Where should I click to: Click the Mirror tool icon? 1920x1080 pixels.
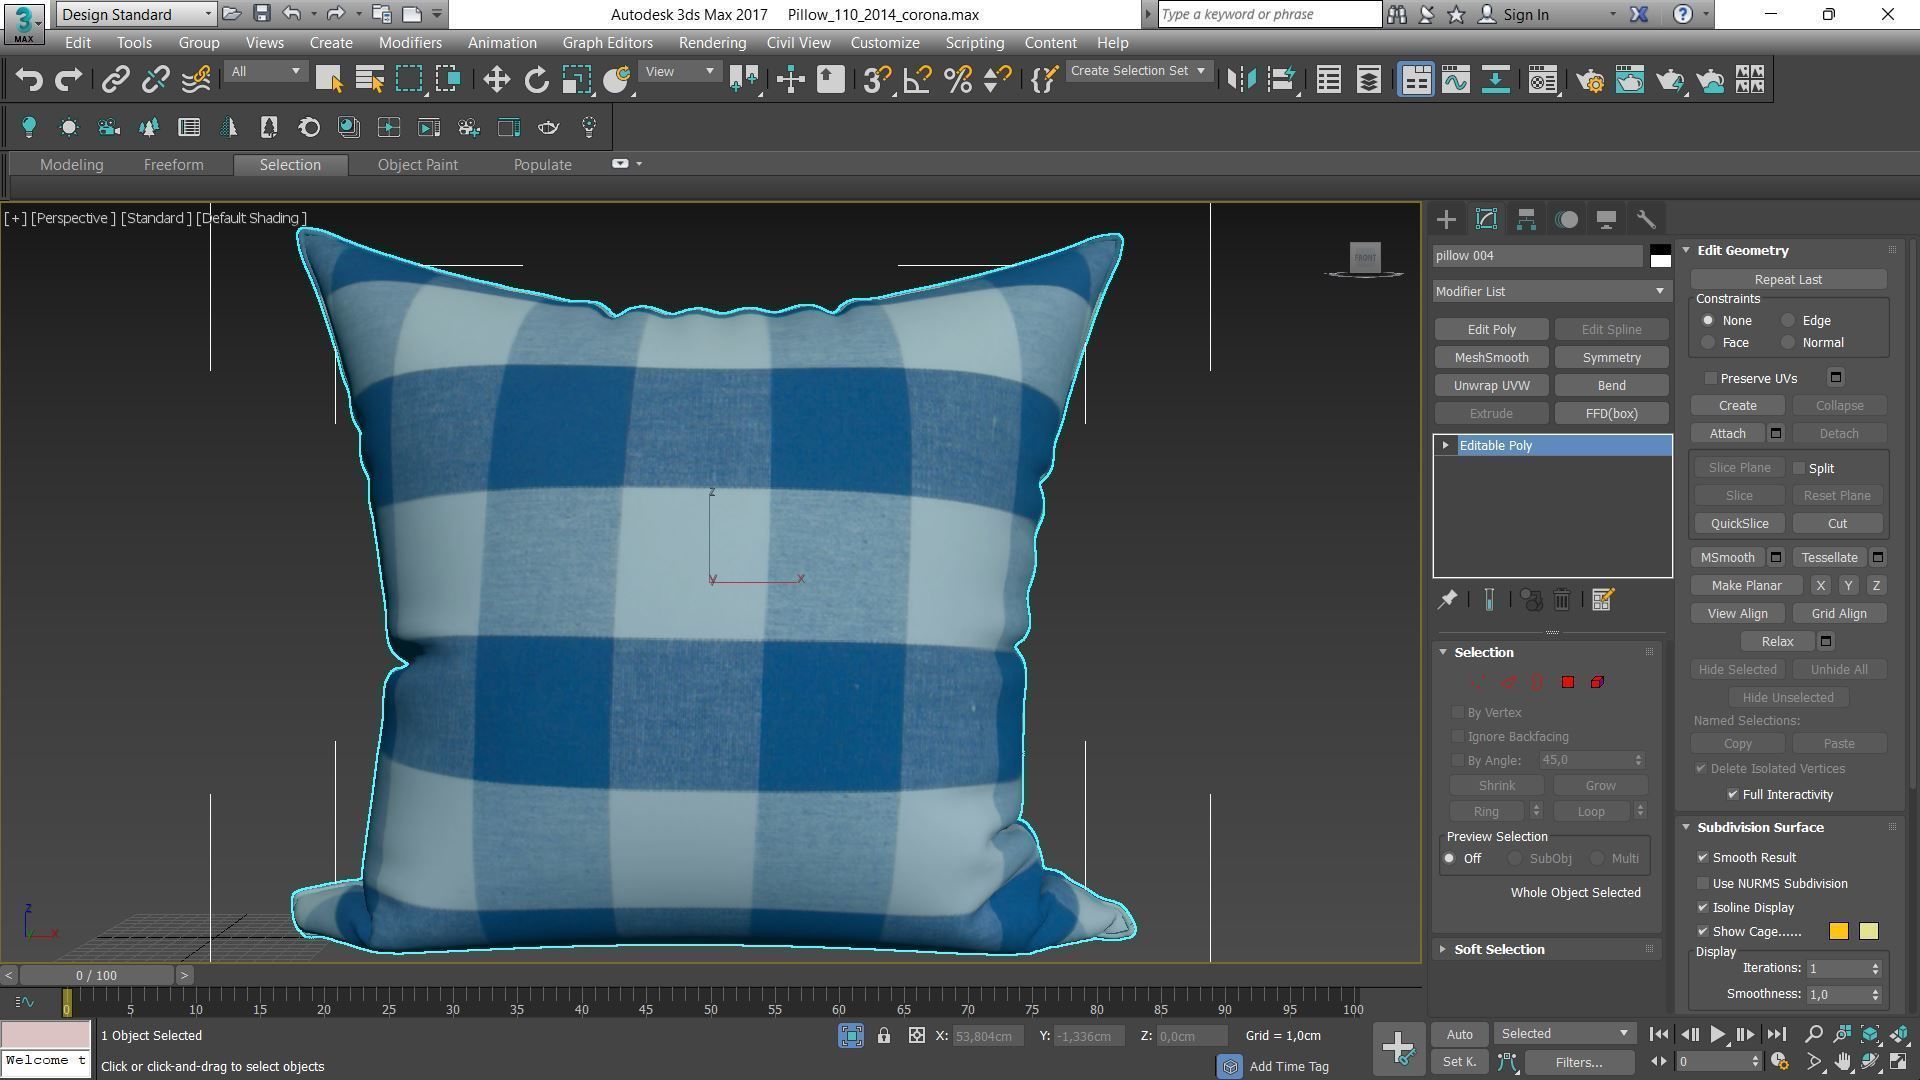pyautogui.click(x=1241, y=80)
